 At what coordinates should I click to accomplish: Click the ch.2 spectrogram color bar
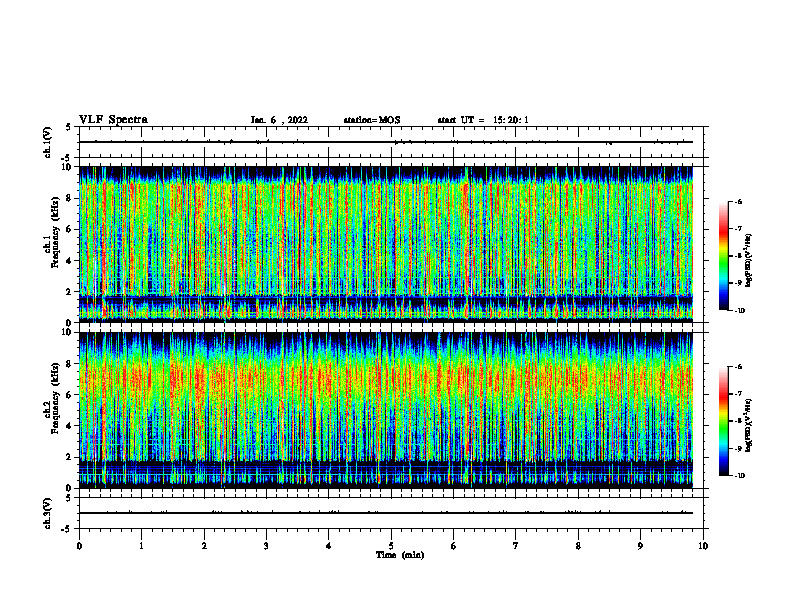point(724,421)
